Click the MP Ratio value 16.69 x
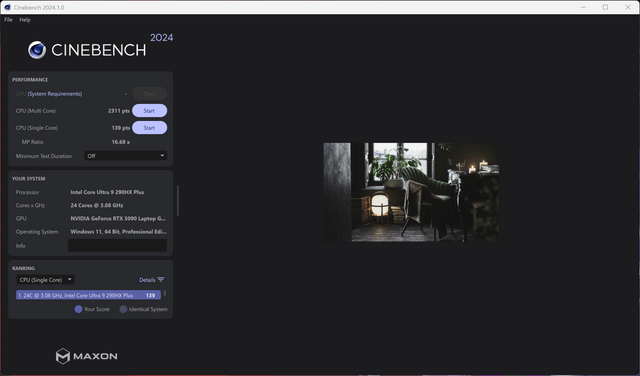This screenshot has height=376, width=640. 121,142
